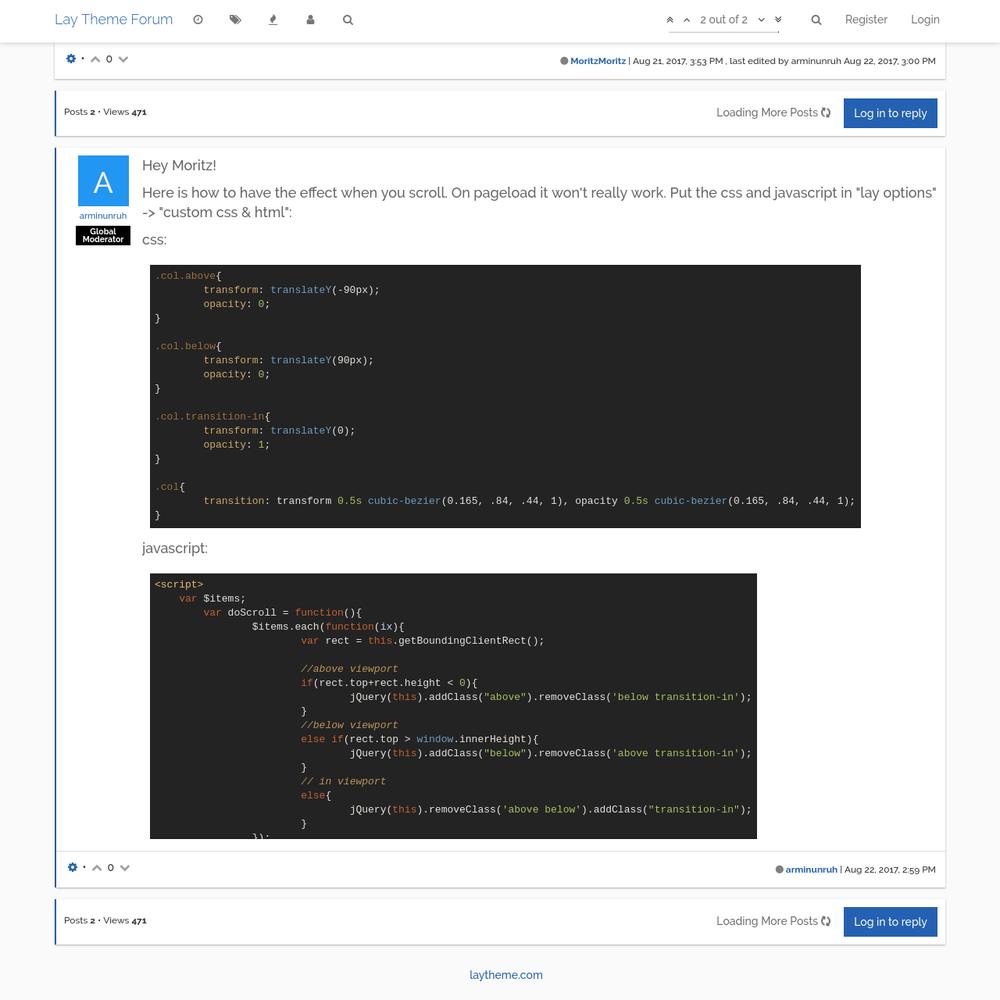Click top 'Posts 2 • Views 471' stats

[105, 112]
